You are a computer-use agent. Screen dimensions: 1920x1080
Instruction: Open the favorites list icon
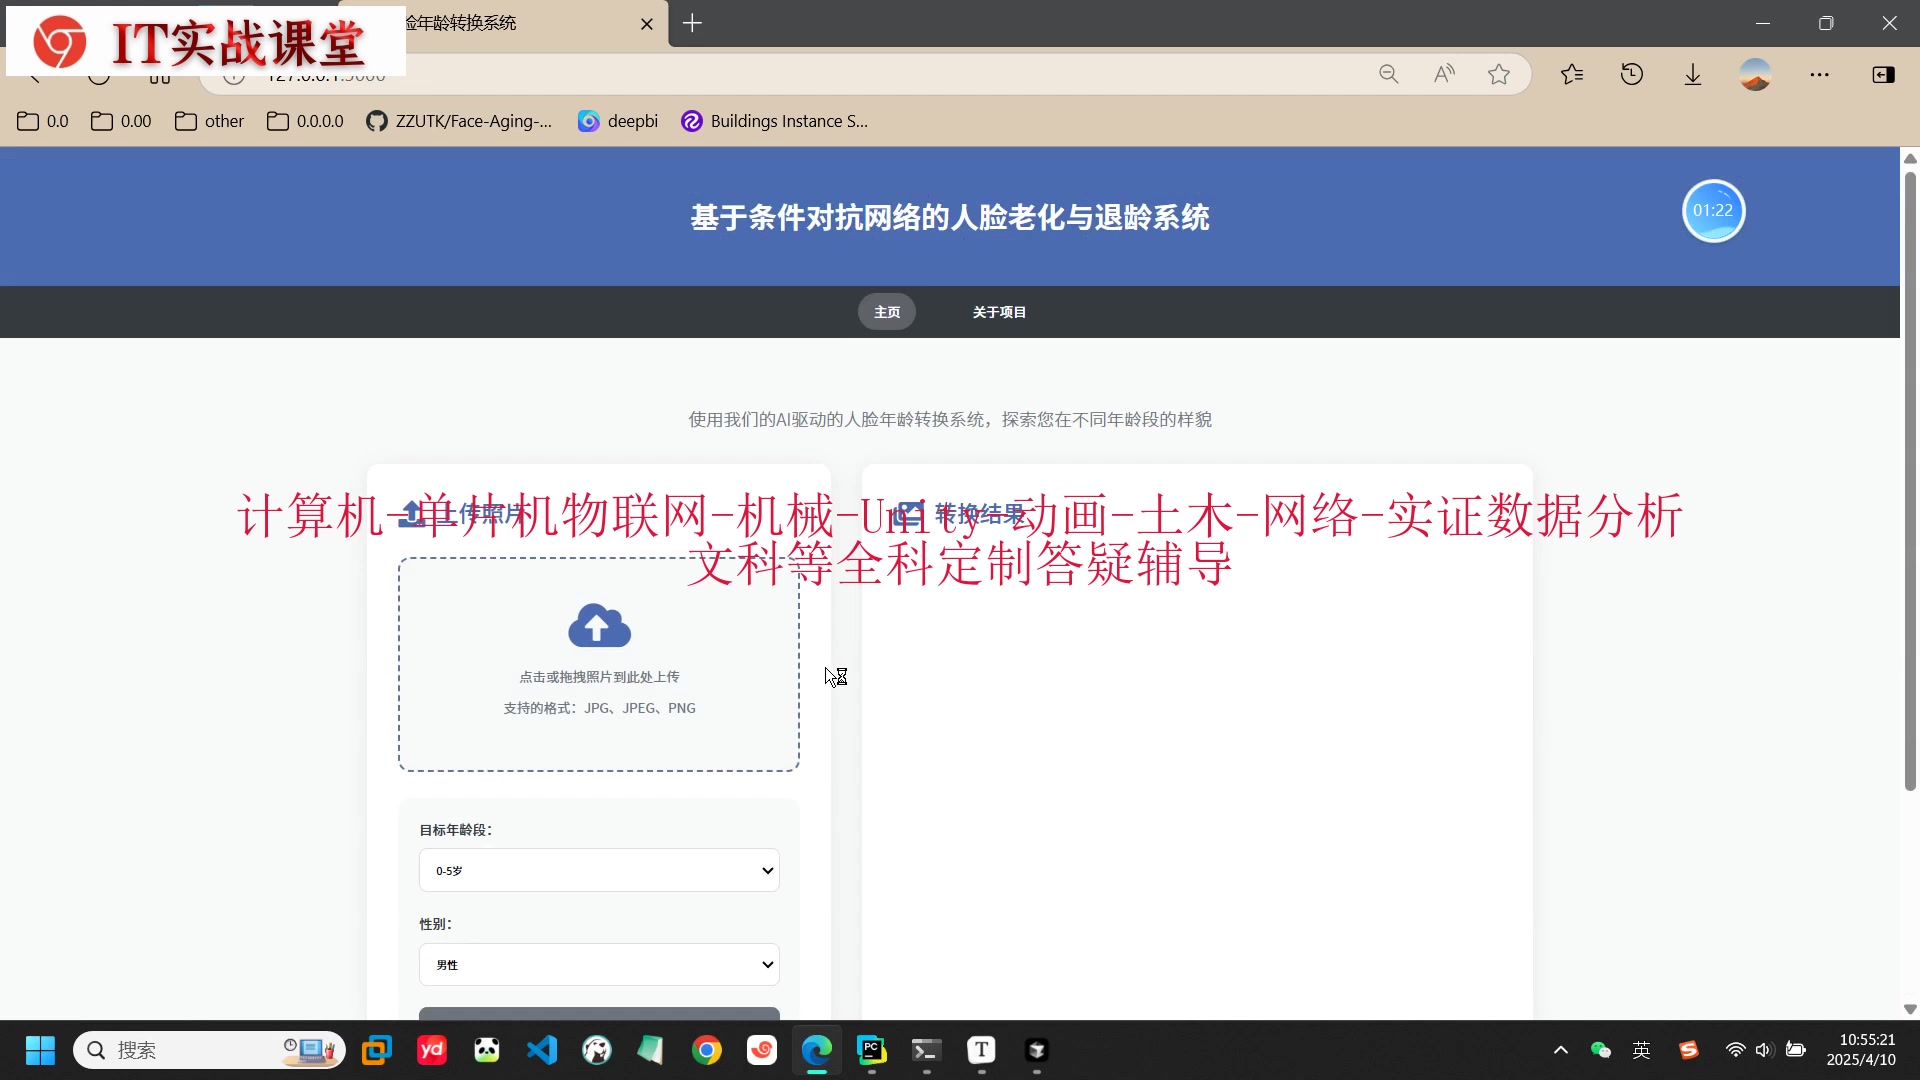(1571, 74)
